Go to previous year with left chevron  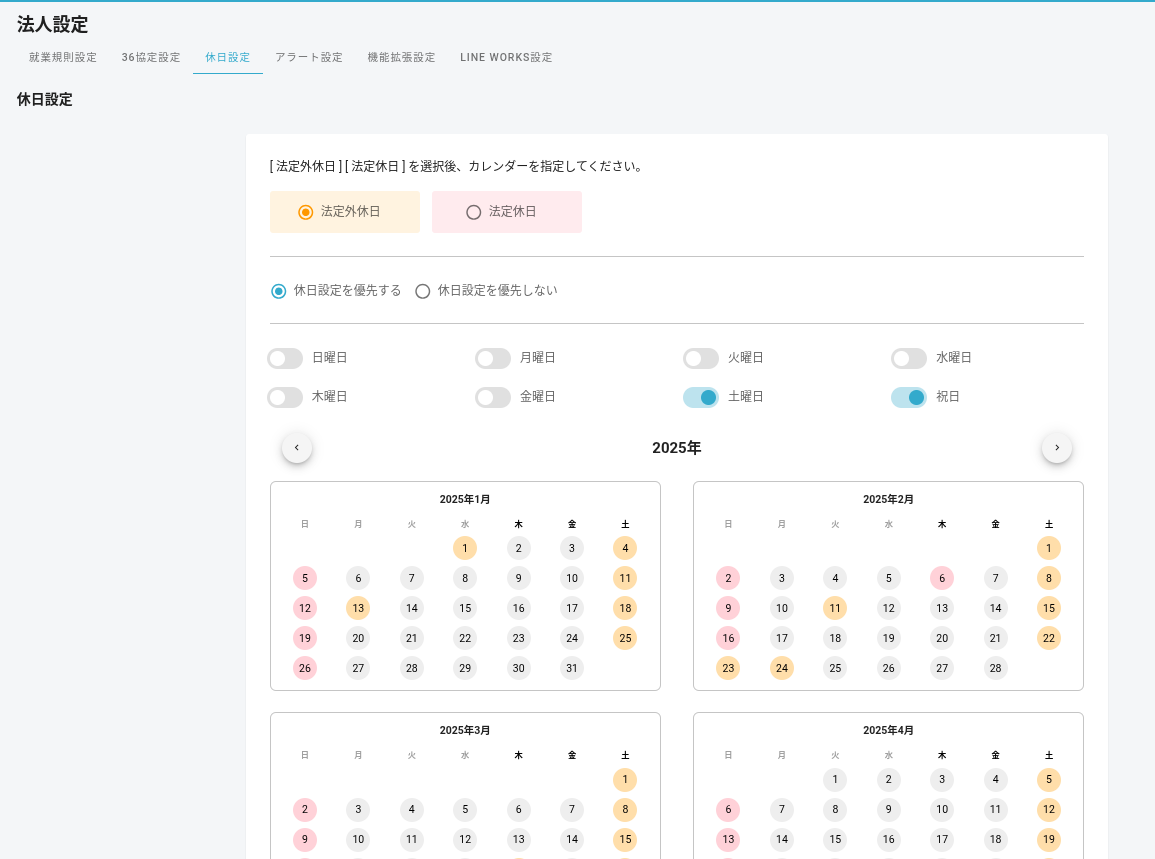(297, 448)
